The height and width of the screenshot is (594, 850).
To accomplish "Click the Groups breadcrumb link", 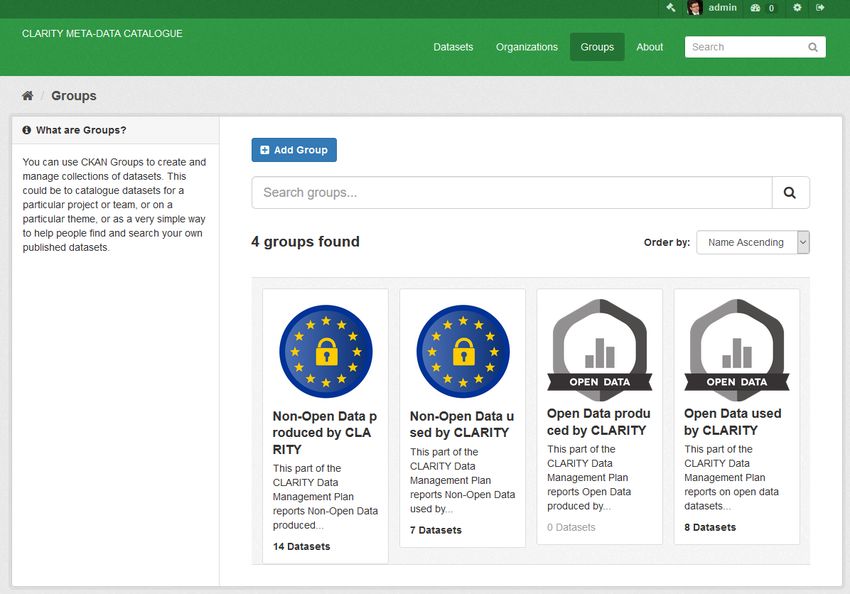I will click(x=74, y=96).
